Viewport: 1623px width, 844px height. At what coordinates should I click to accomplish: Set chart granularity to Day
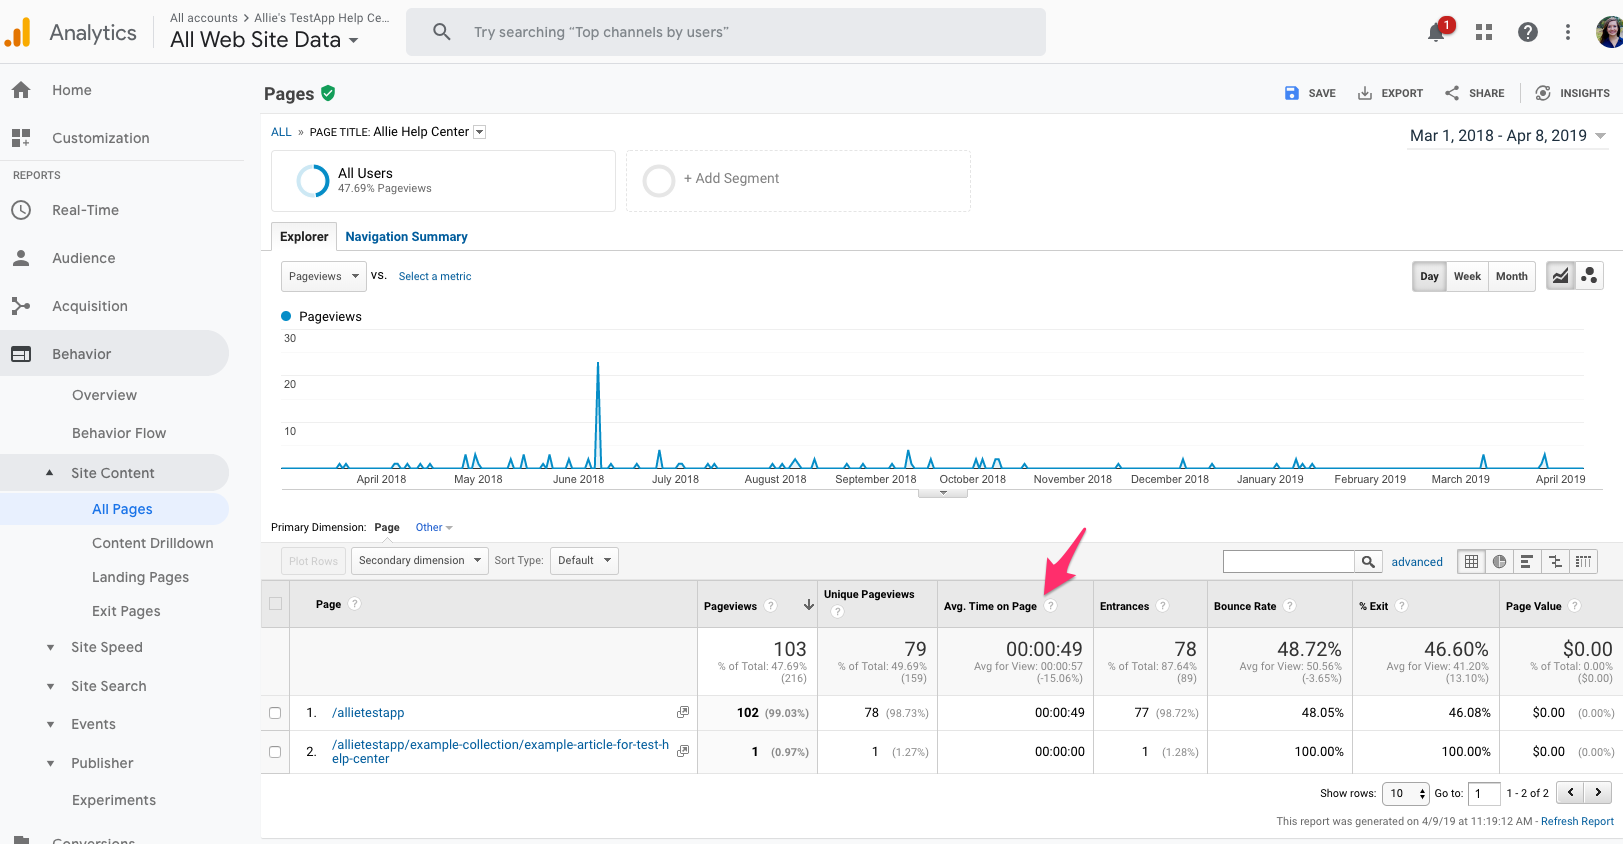click(x=1429, y=276)
